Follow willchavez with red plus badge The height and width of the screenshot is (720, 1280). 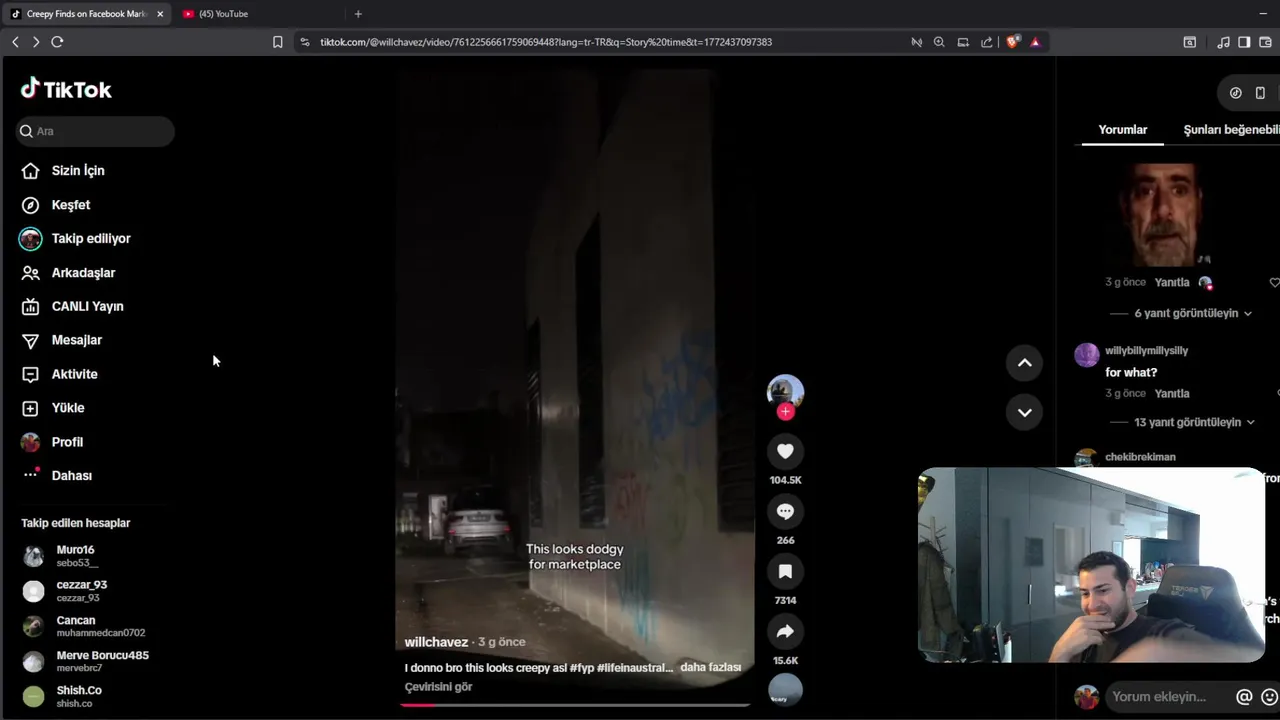pos(785,412)
